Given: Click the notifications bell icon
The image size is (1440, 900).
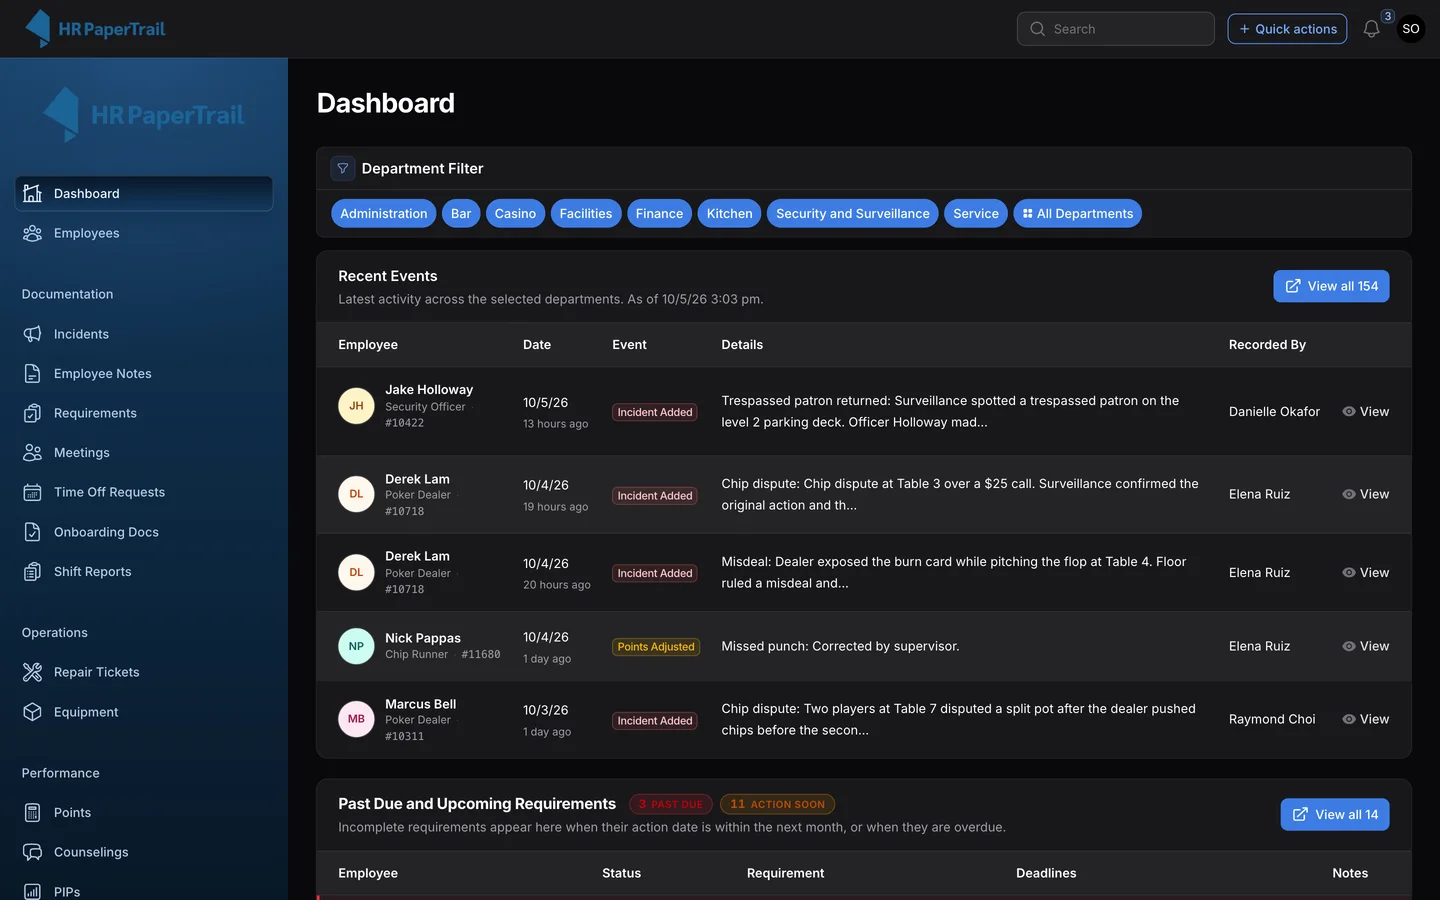Looking at the screenshot, I should click(x=1371, y=29).
